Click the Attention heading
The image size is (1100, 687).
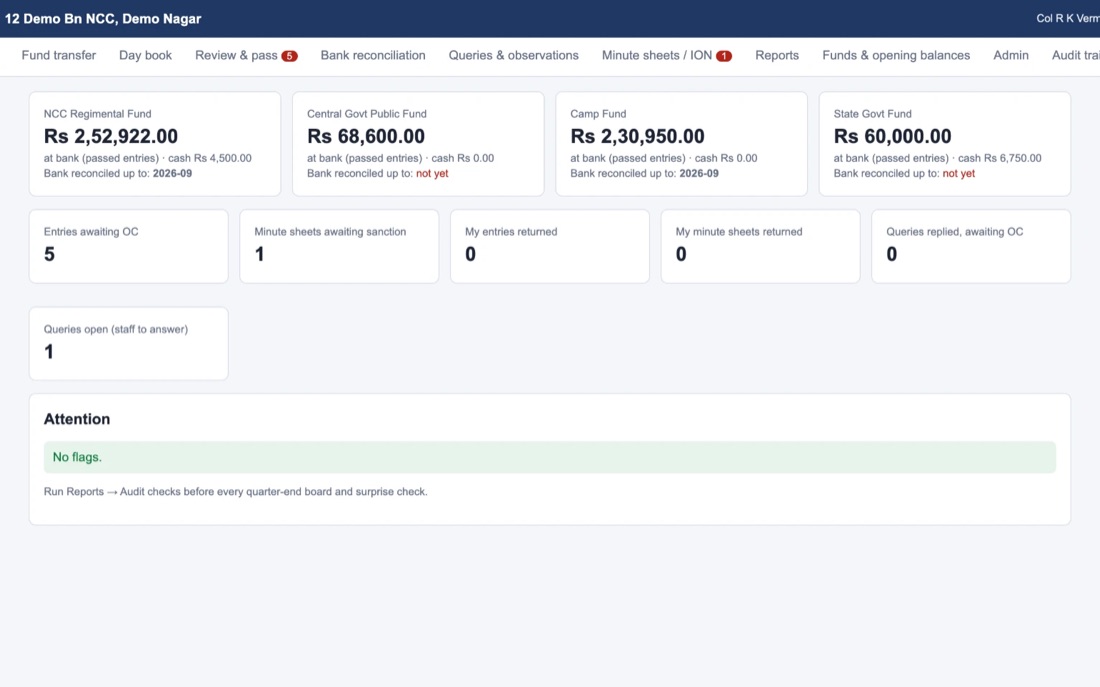[x=76, y=419]
